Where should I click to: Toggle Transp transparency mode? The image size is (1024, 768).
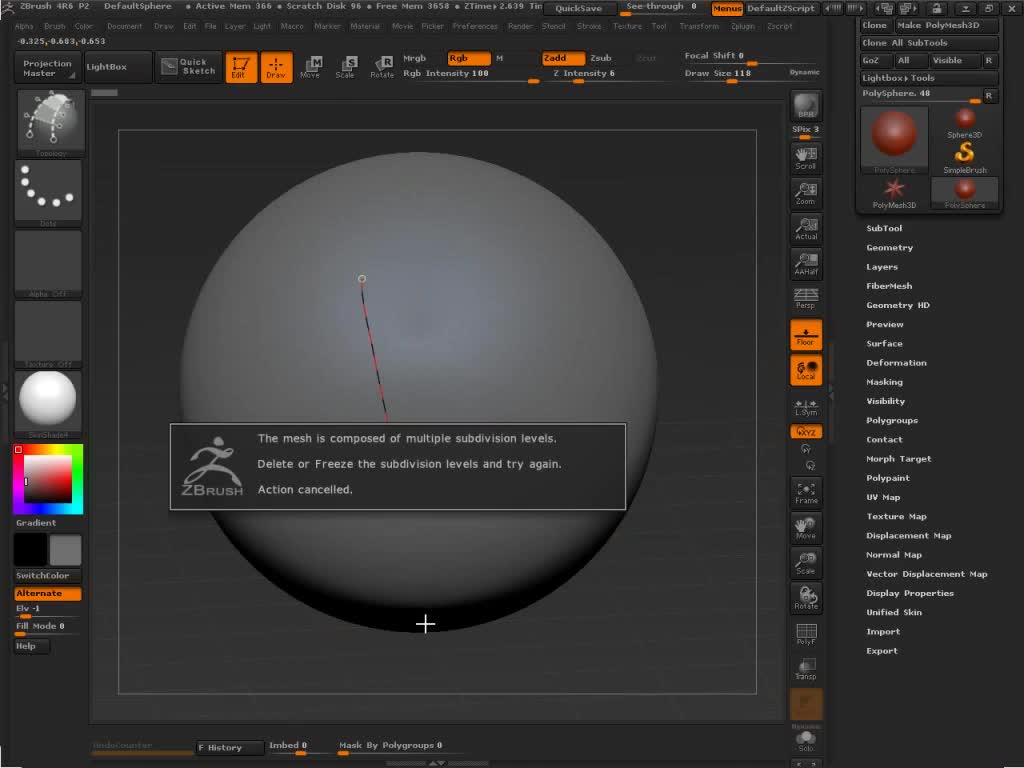806,669
